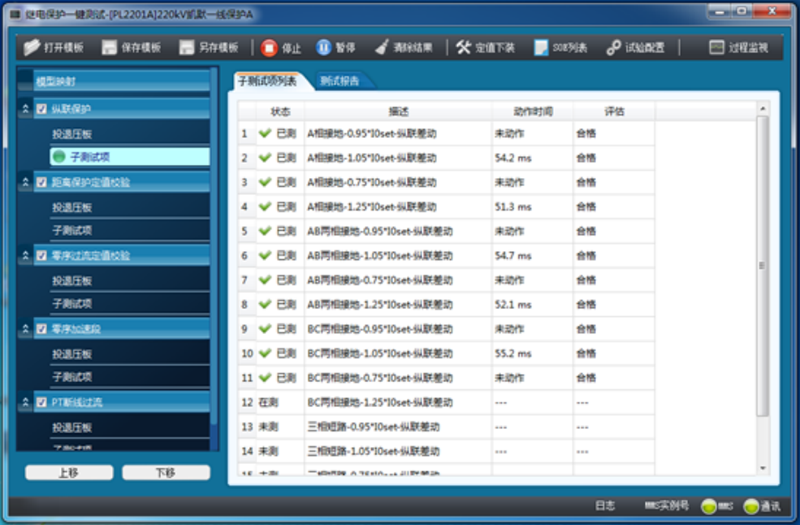The image size is (800, 525).
Task: Uncheck the 纵联保护 checkbox
Action: (41, 109)
